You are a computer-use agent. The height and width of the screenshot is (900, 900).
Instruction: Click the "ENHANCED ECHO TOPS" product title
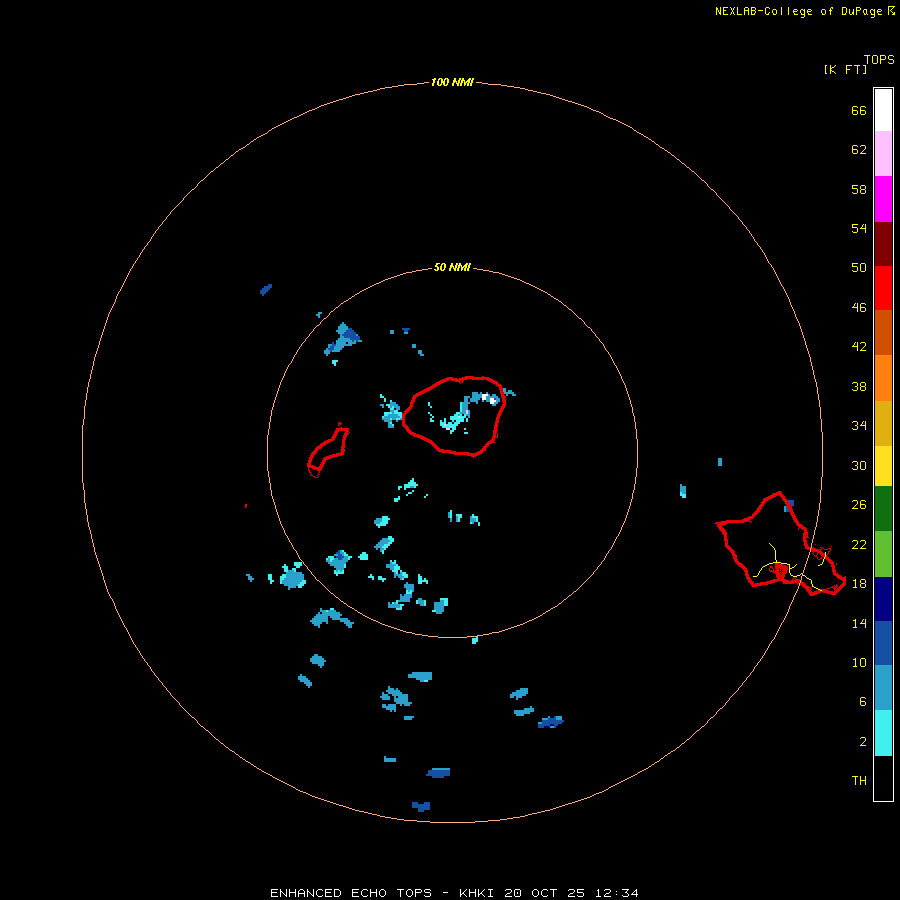point(351,893)
